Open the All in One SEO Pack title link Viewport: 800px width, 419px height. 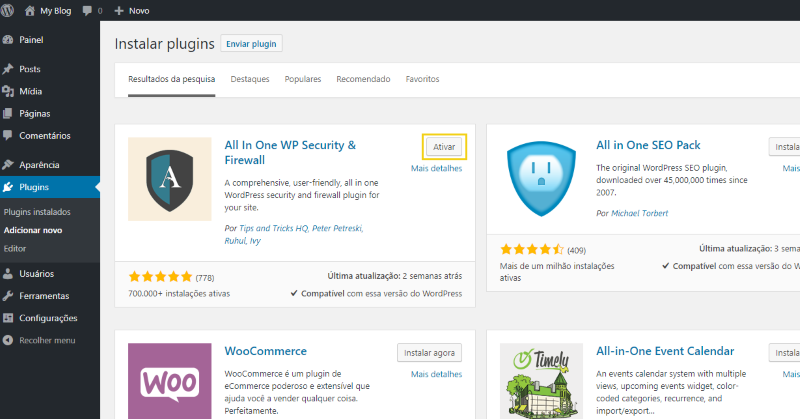click(648, 145)
